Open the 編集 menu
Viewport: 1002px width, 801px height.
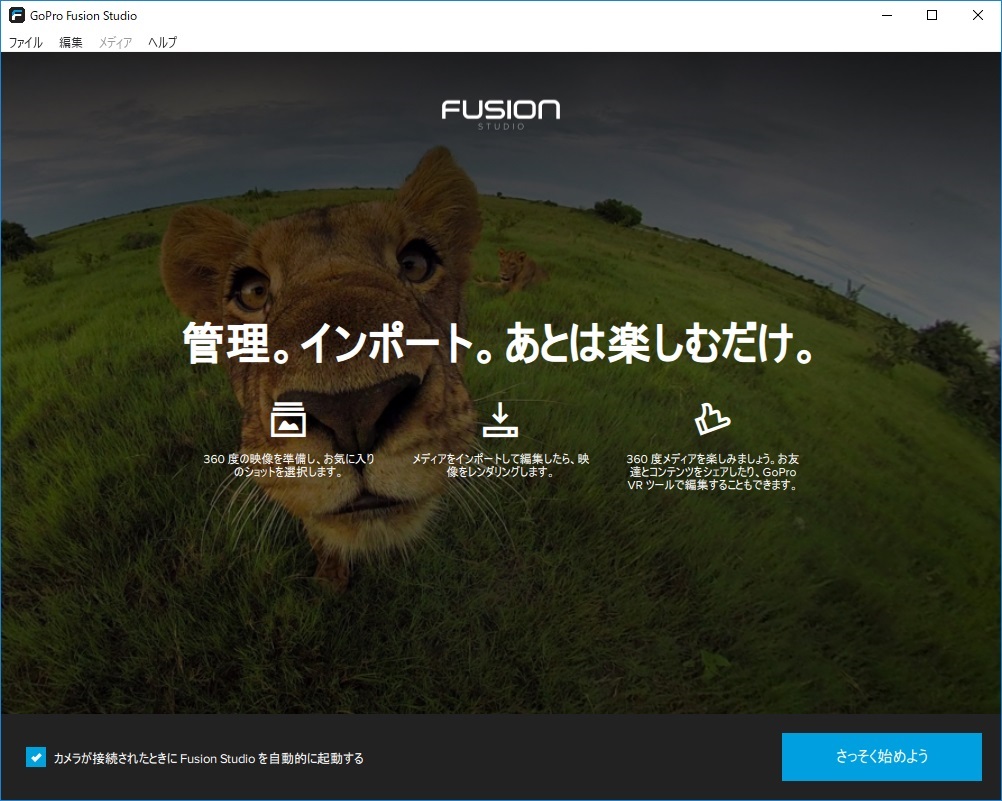coord(69,42)
